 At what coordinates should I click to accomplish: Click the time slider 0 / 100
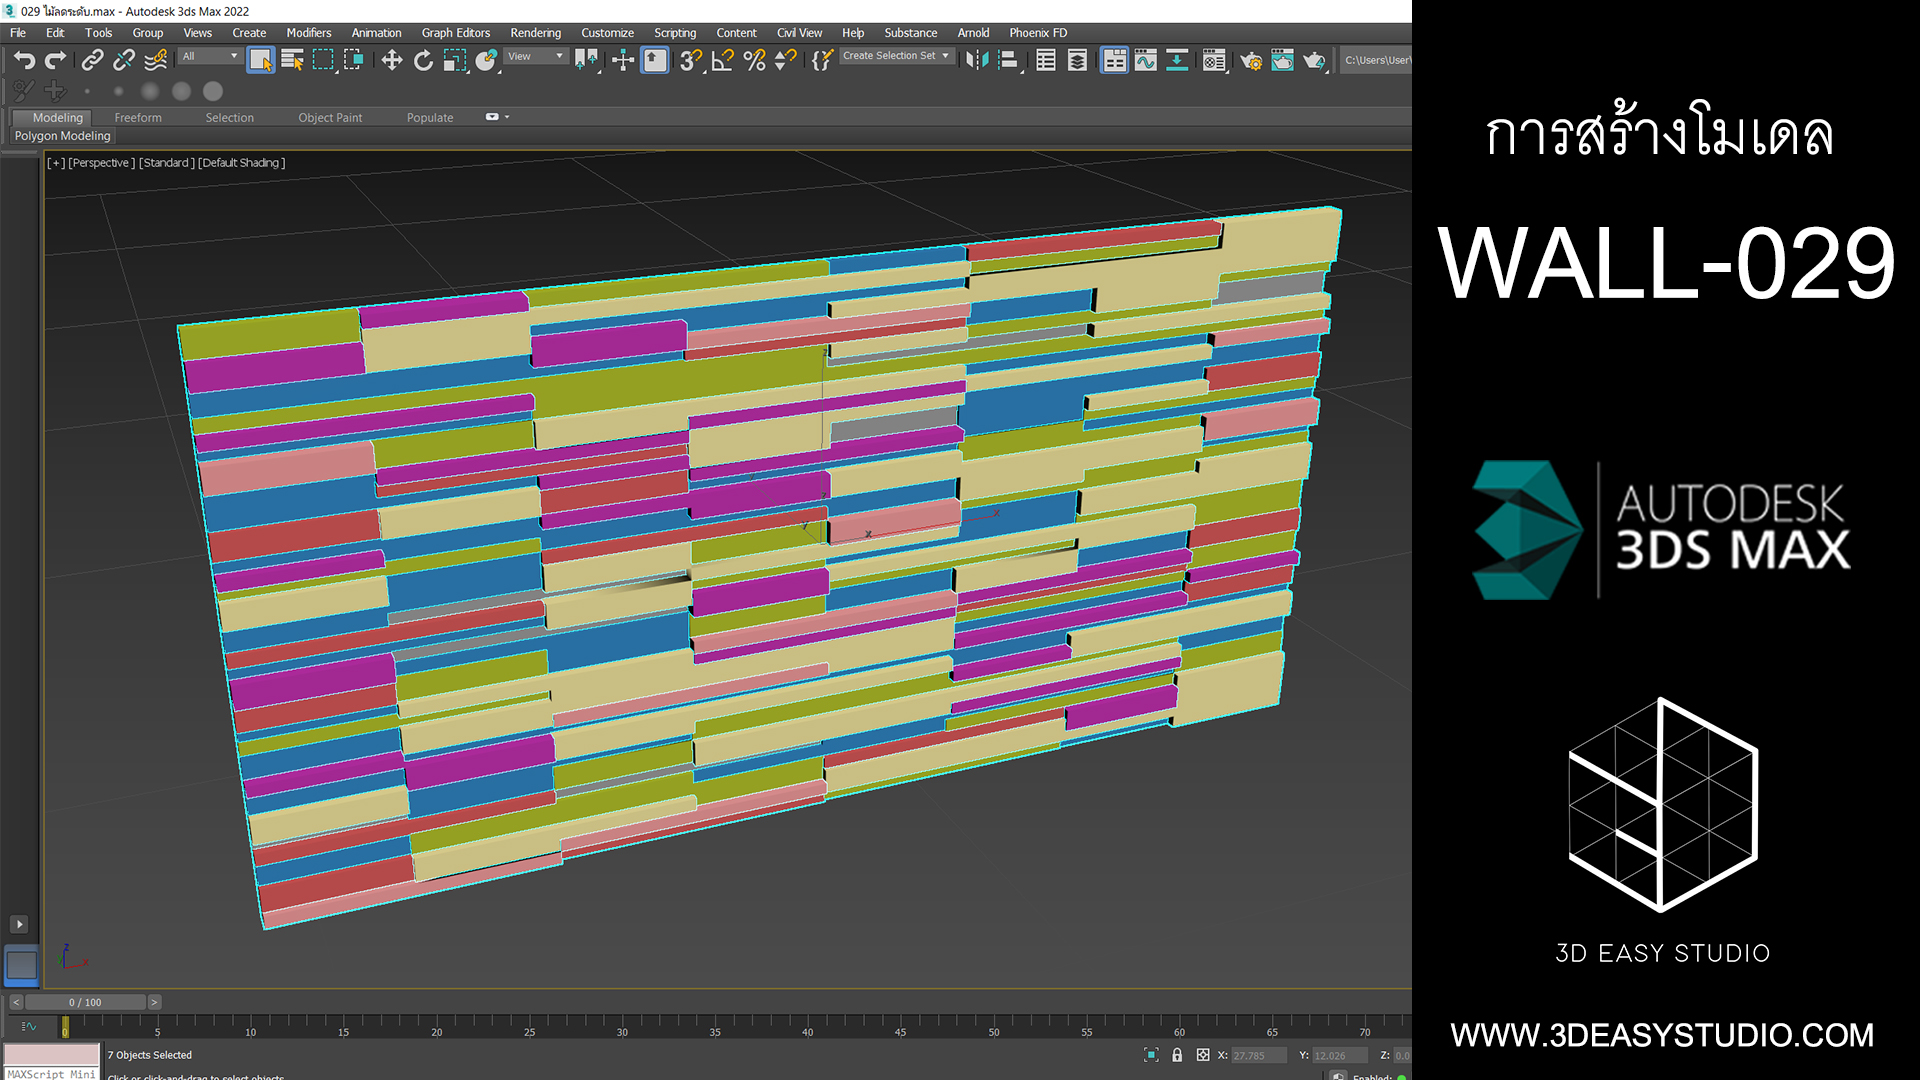pos(85,1002)
